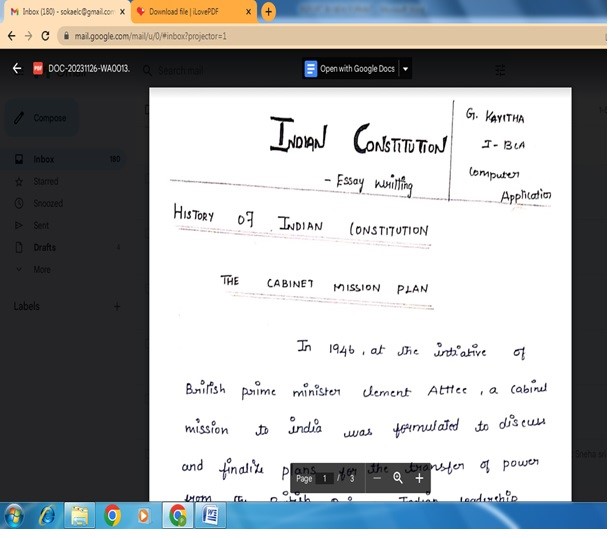Reload the current browser page
613x538 pixels.
coord(46,35)
